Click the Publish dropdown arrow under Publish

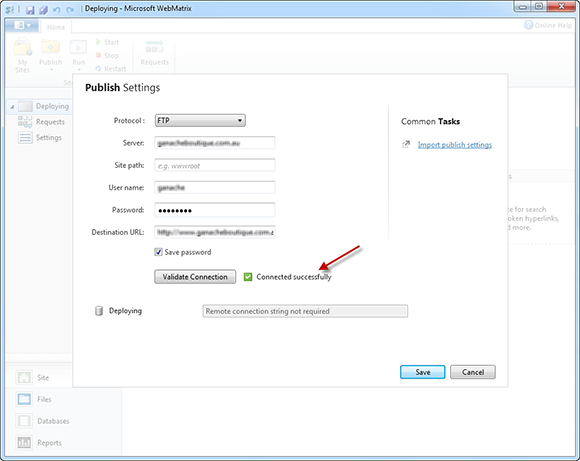(x=51, y=70)
